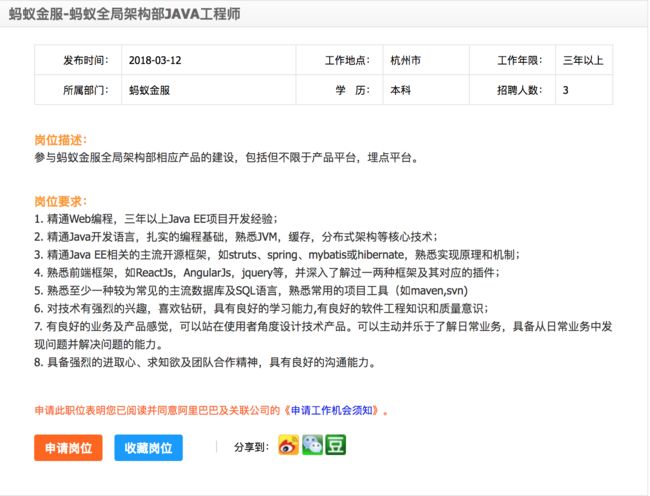Share the job posting to Weibo
The width and height of the screenshot is (650, 496).
coord(289,445)
